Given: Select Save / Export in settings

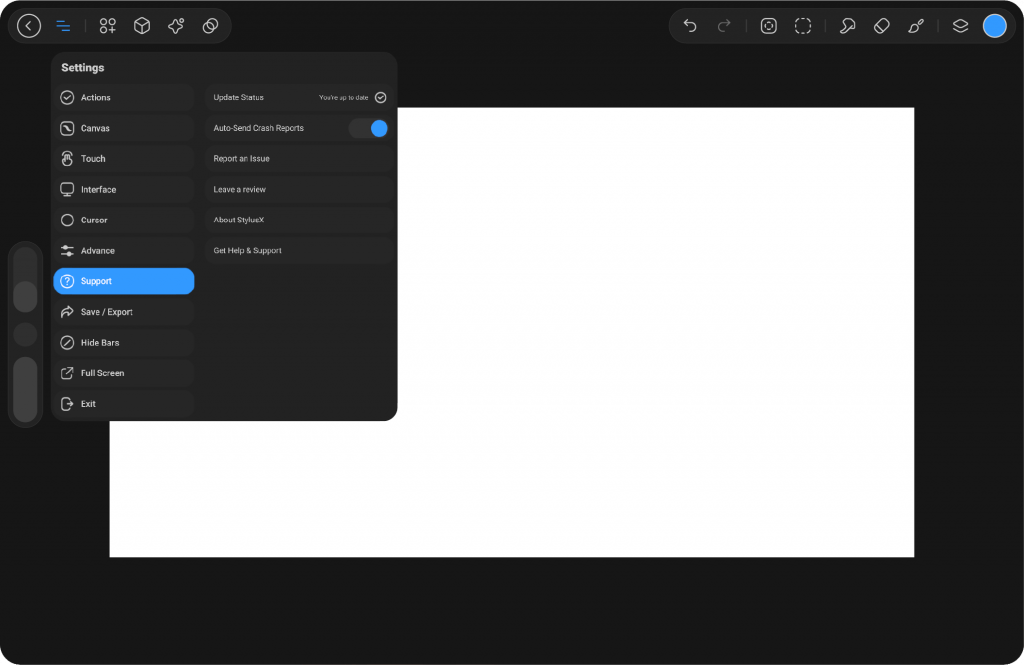Looking at the screenshot, I should pyautogui.click(x=123, y=312).
